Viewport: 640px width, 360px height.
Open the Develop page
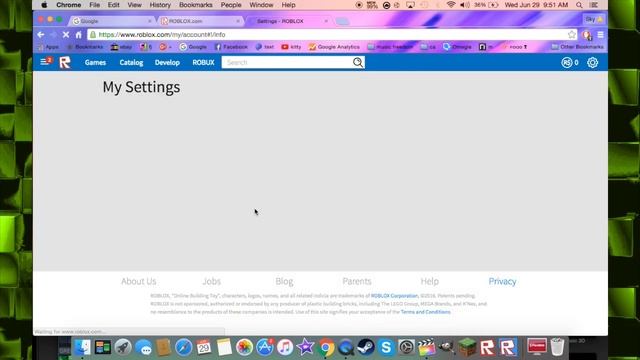coord(167,62)
